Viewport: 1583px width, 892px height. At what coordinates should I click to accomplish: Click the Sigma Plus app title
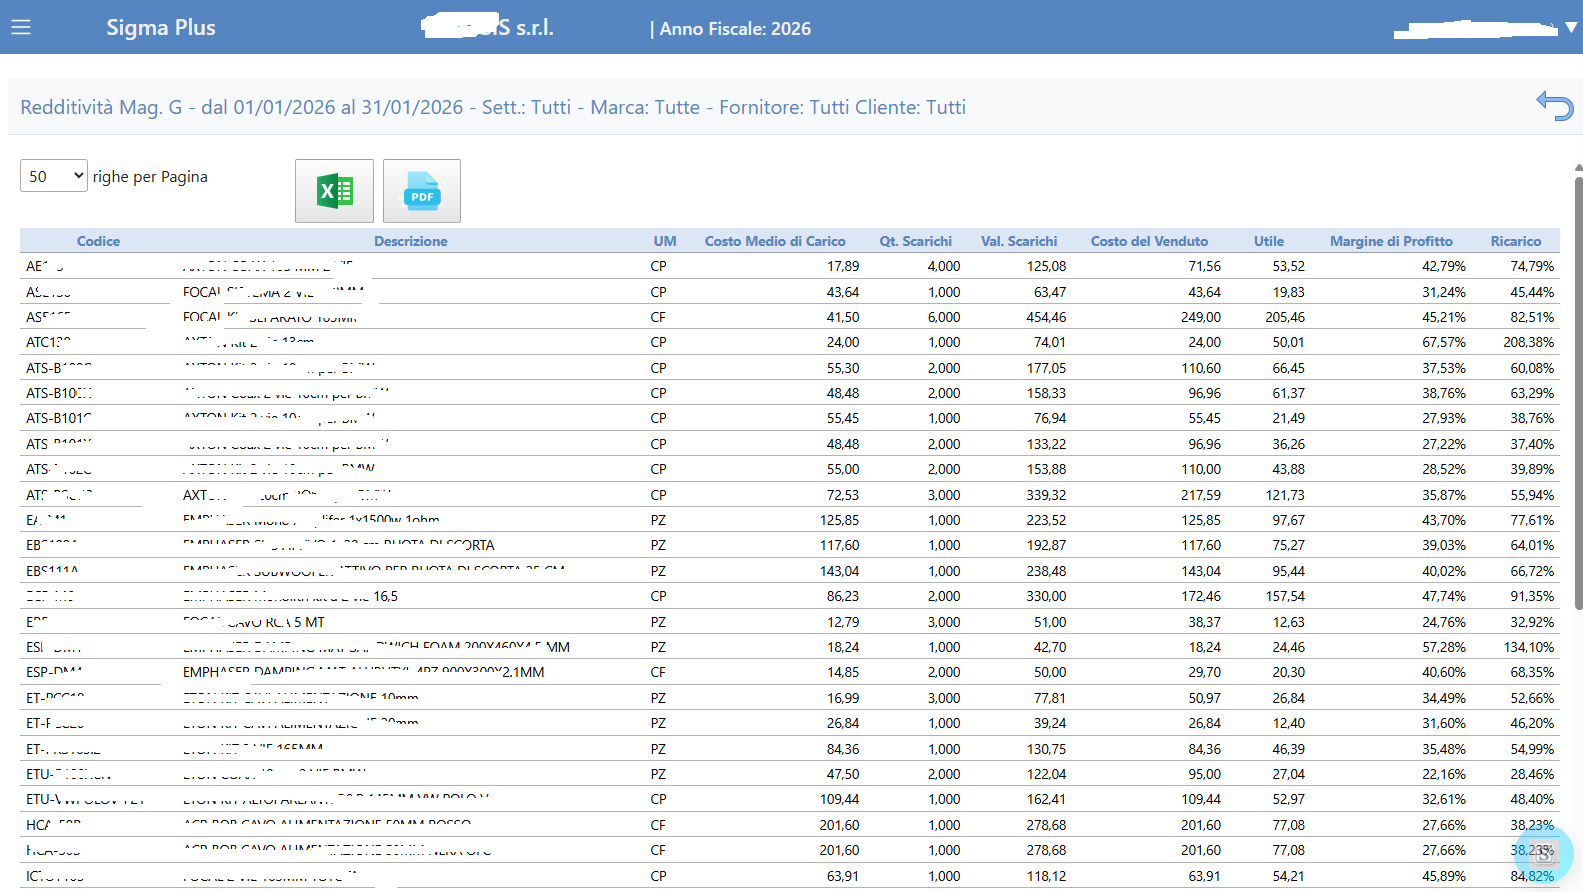[x=161, y=28]
